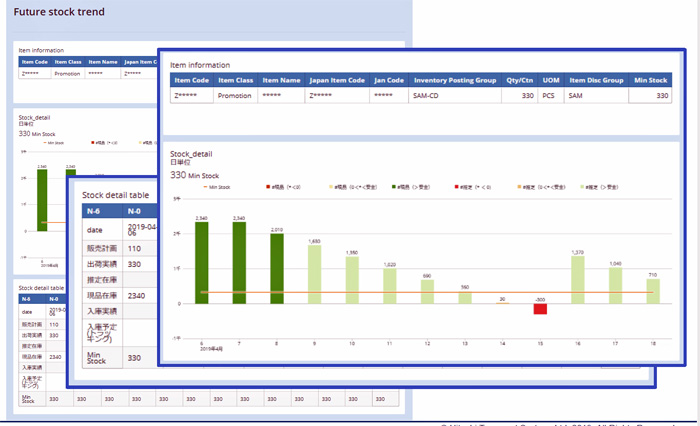Click the Z***** cell under Japan Item Code
Screen dimensions: 700x426
tap(337, 96)
